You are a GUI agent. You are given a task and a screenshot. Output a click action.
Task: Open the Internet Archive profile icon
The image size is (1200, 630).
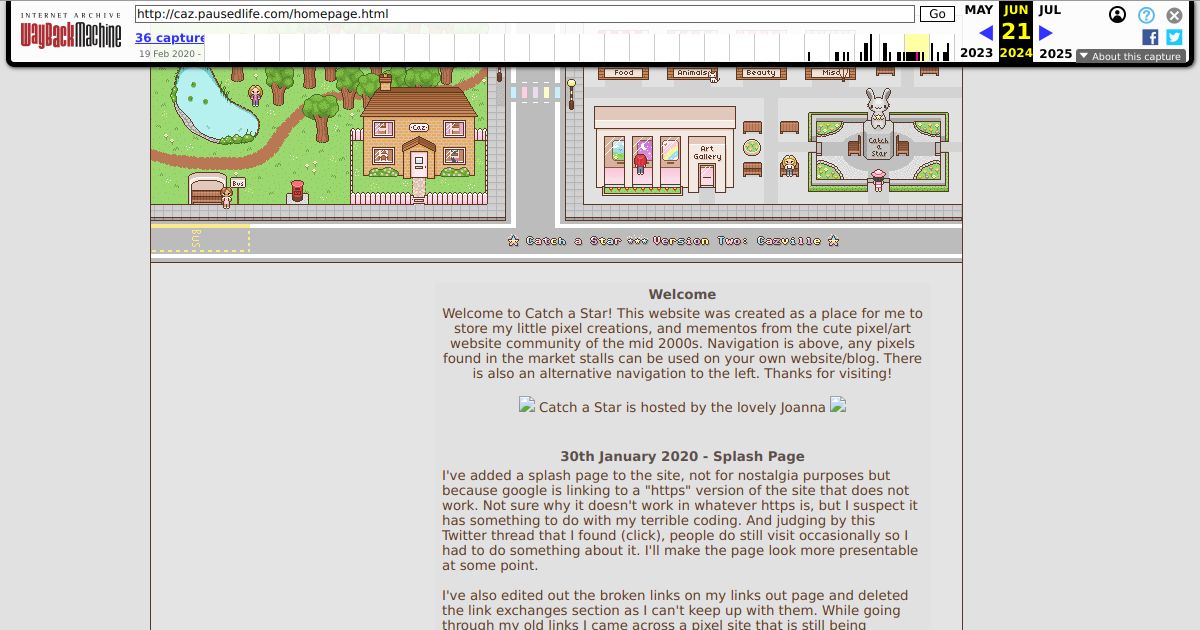pyautogui.click(x=1118, y=14)
